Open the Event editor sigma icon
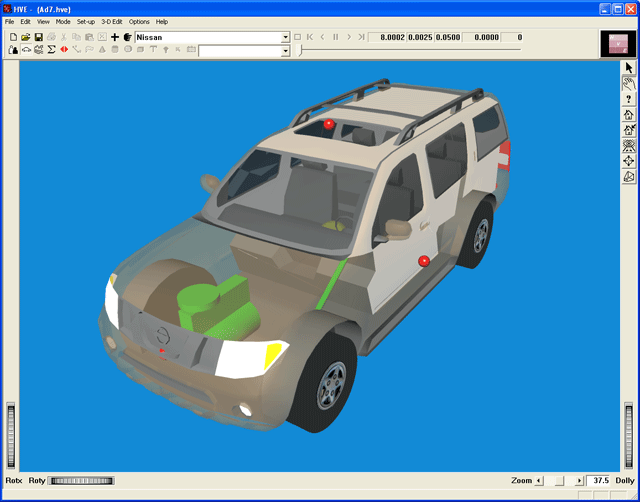This screenshot has height=502, width=640. pyautogui.click(x=51, y=50)
